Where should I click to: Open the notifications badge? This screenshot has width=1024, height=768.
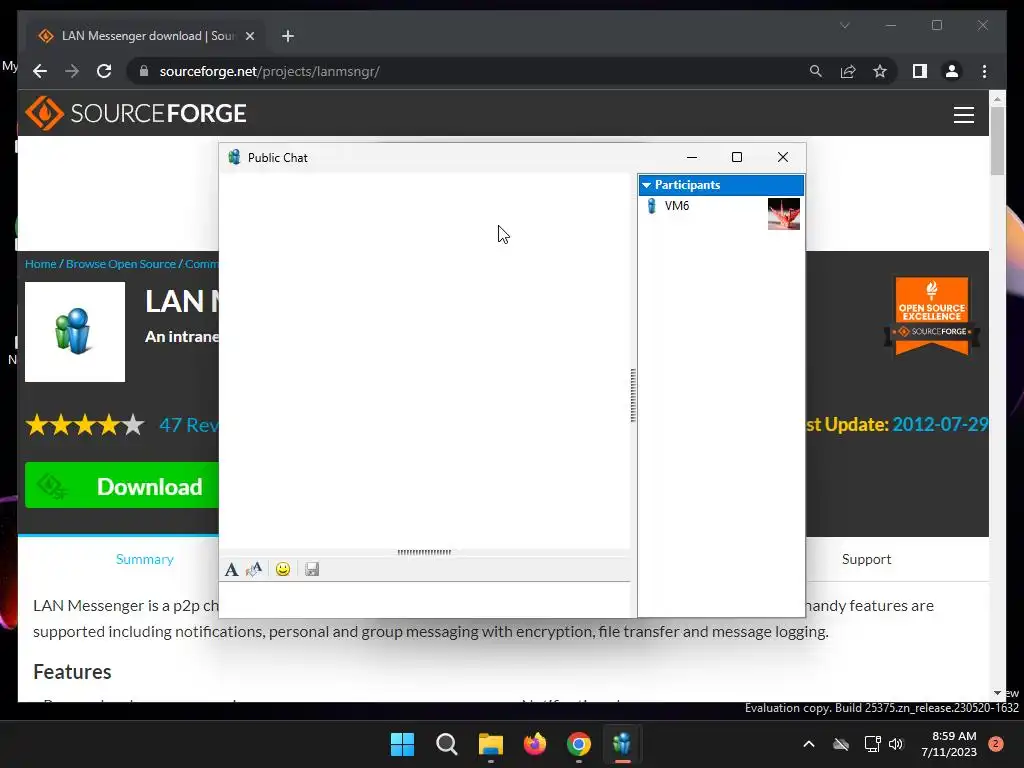coord(996,744)
